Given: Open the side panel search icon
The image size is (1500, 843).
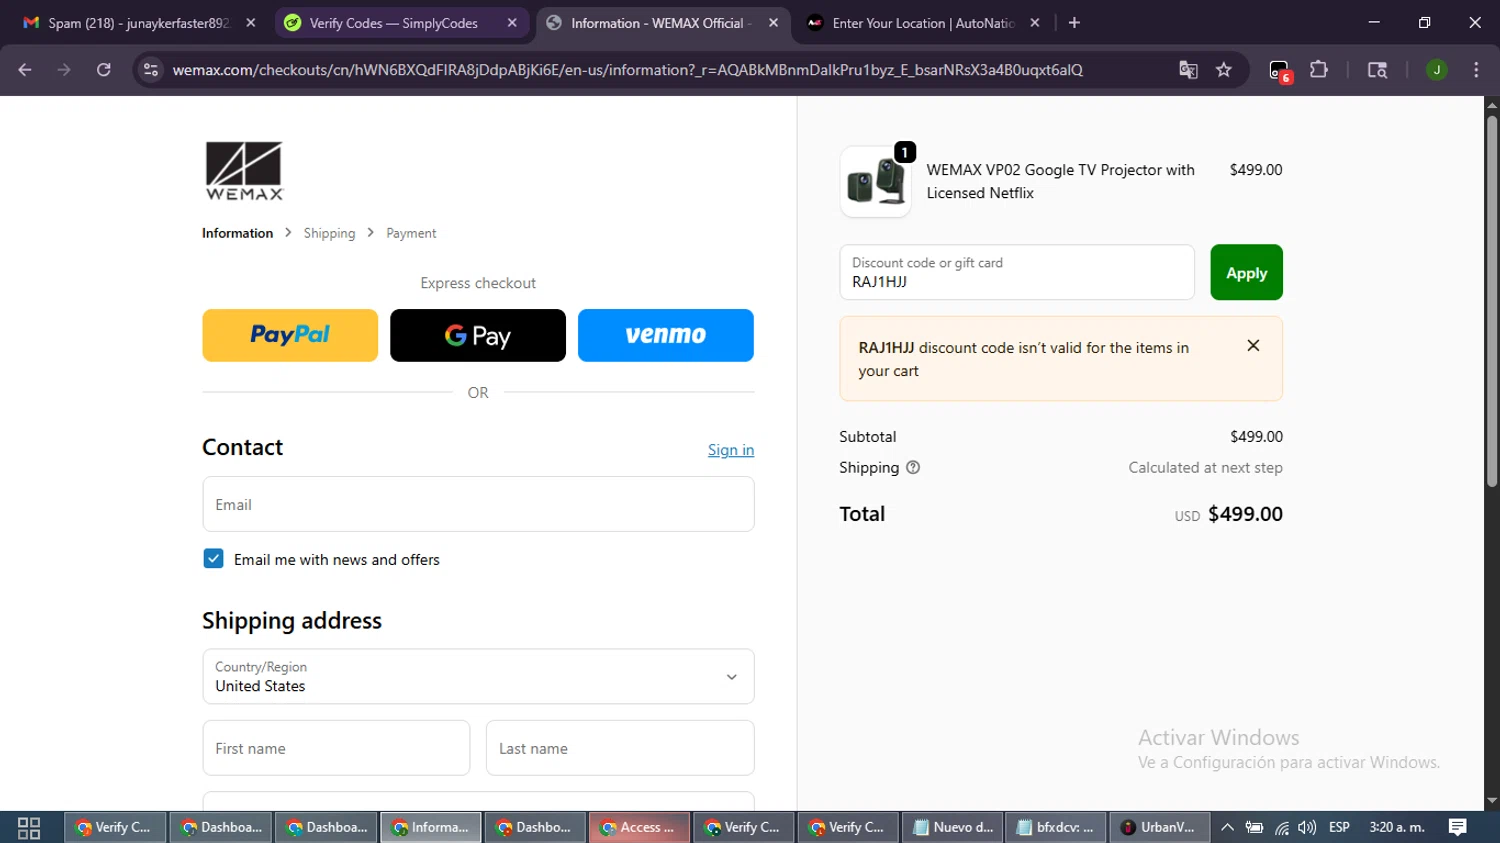Looking at the screenshot, I should [x=1377, y=70].
